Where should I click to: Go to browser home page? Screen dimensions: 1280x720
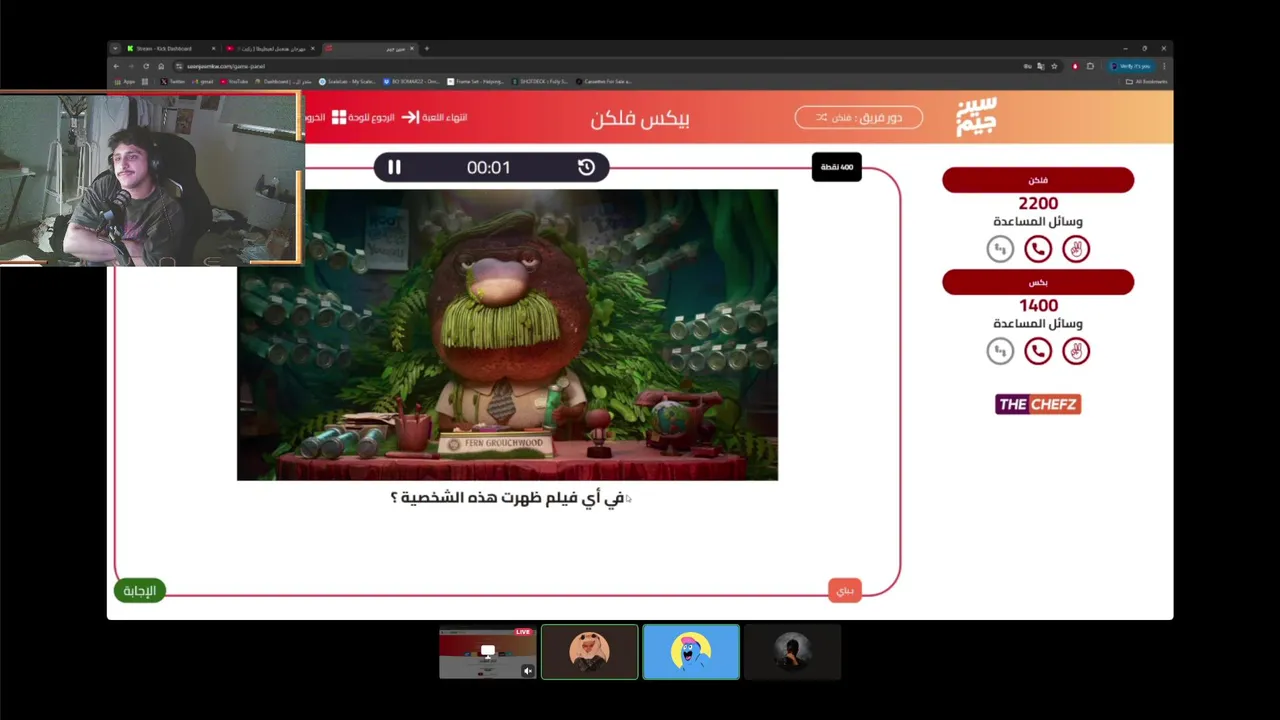(x=161, y=66)
